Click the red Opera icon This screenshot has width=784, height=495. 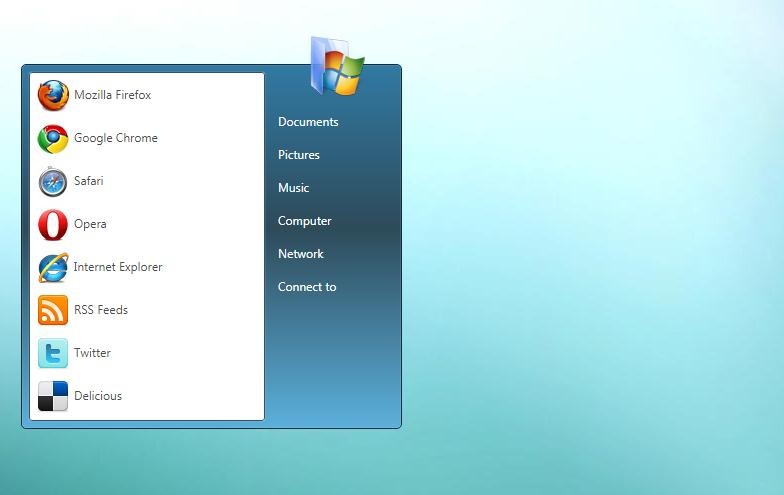click(53, 225)
